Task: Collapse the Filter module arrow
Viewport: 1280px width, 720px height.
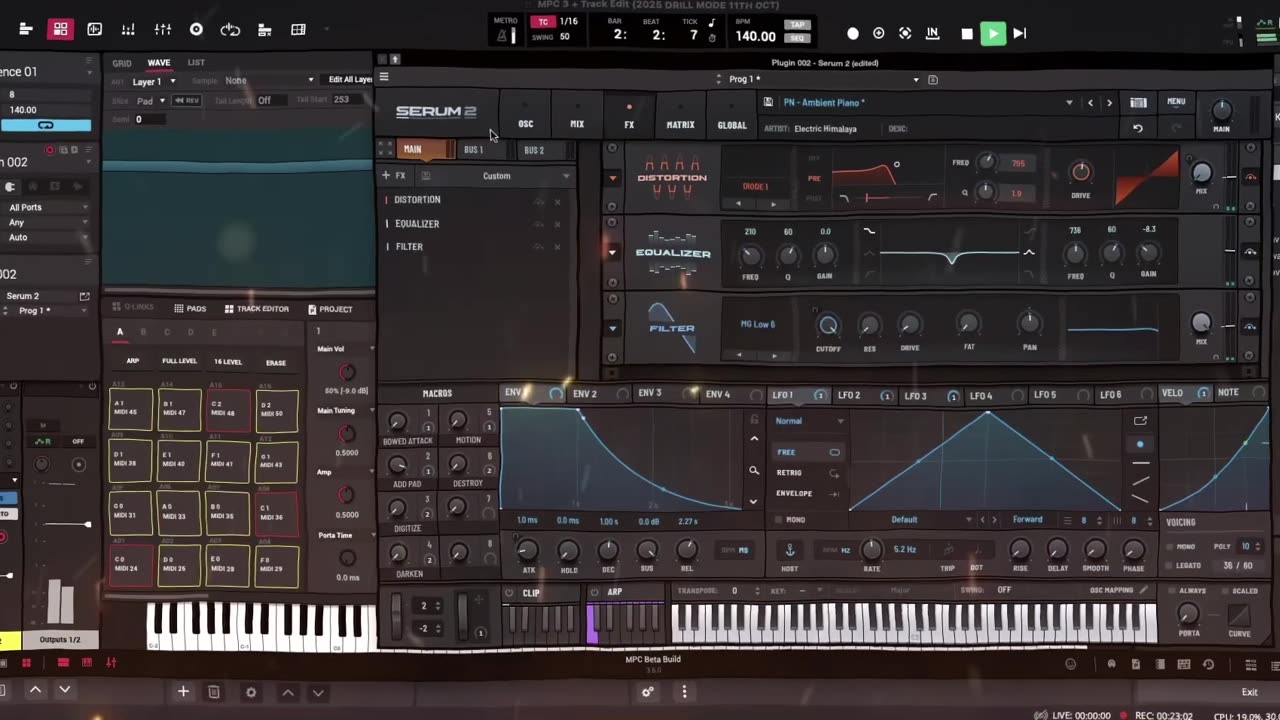Action: pos(613,328)
